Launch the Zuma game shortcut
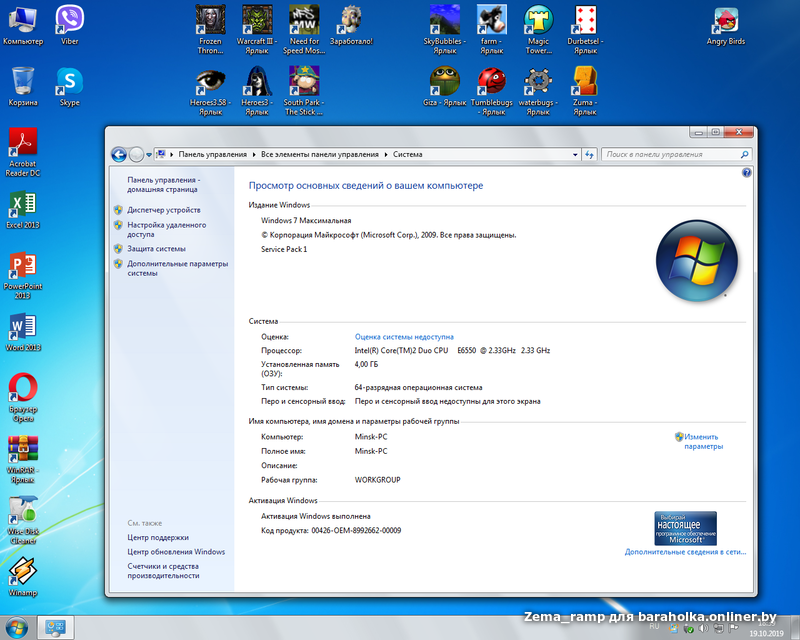The width and height of the screenshot is (800, 640). (585, 91)
